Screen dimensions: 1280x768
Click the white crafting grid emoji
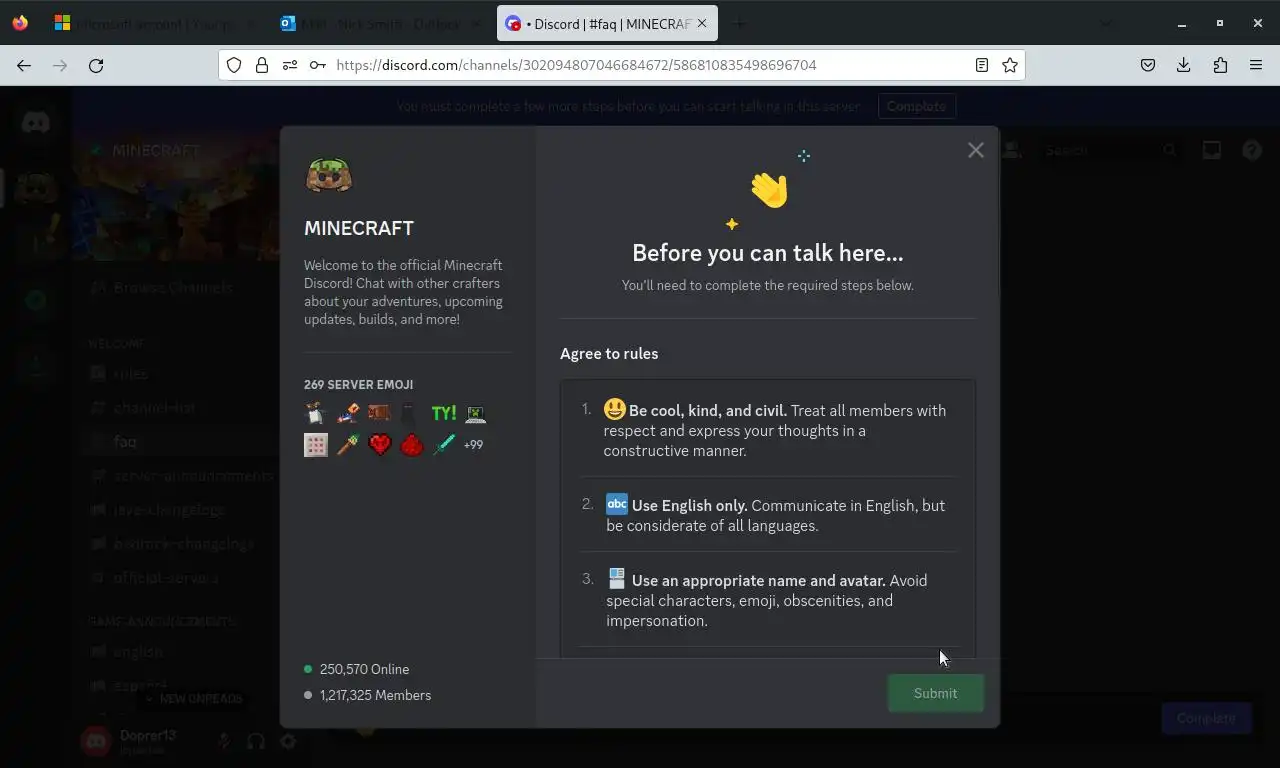(x=316, y=445)
